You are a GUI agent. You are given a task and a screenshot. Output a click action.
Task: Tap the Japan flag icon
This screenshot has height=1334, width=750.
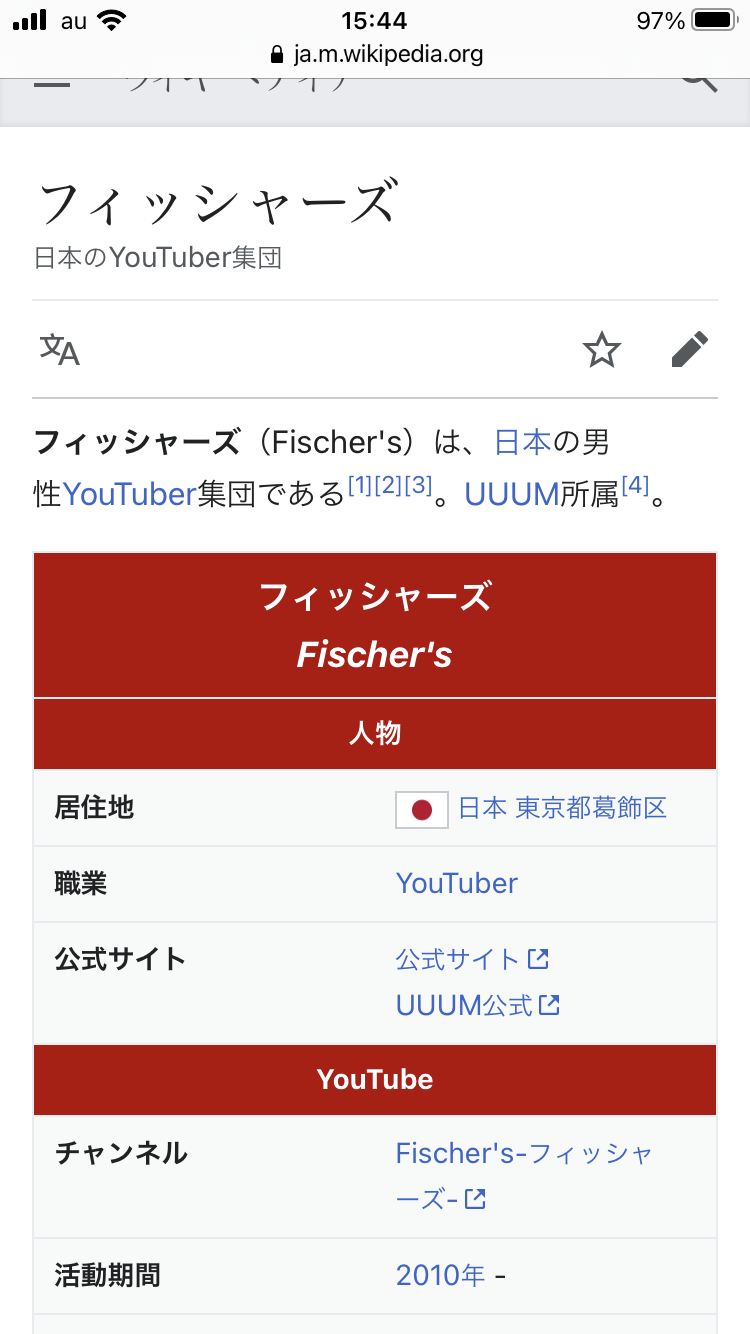[422, 809]
